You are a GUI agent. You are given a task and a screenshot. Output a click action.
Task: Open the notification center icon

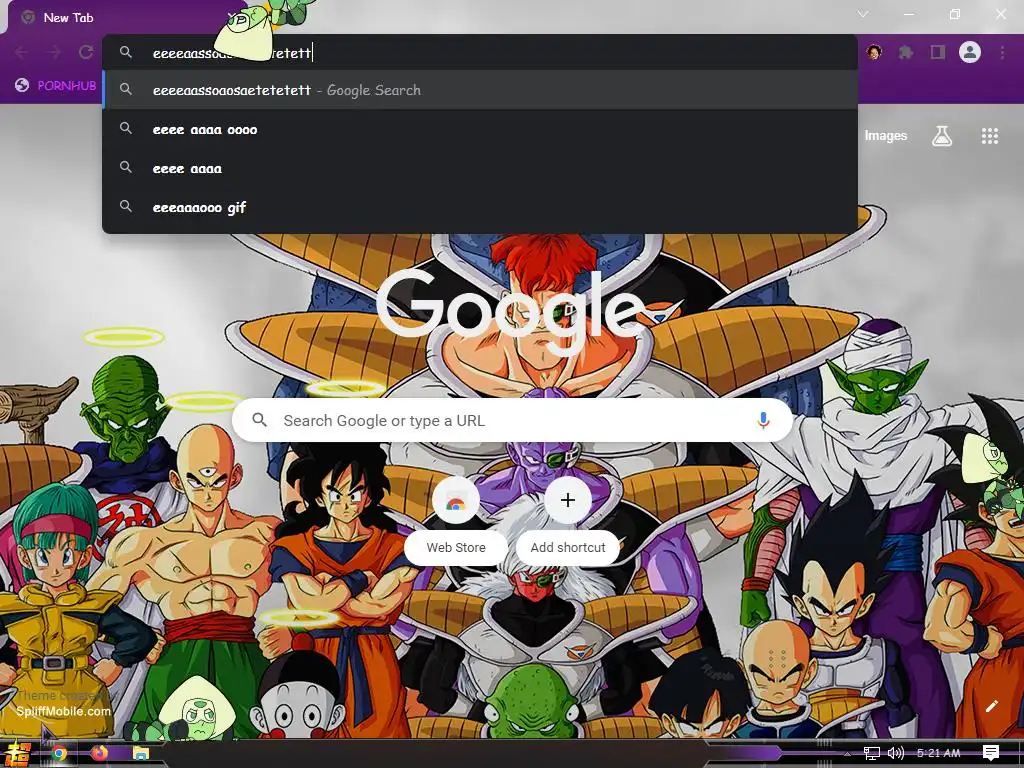[x=991, y=753]
